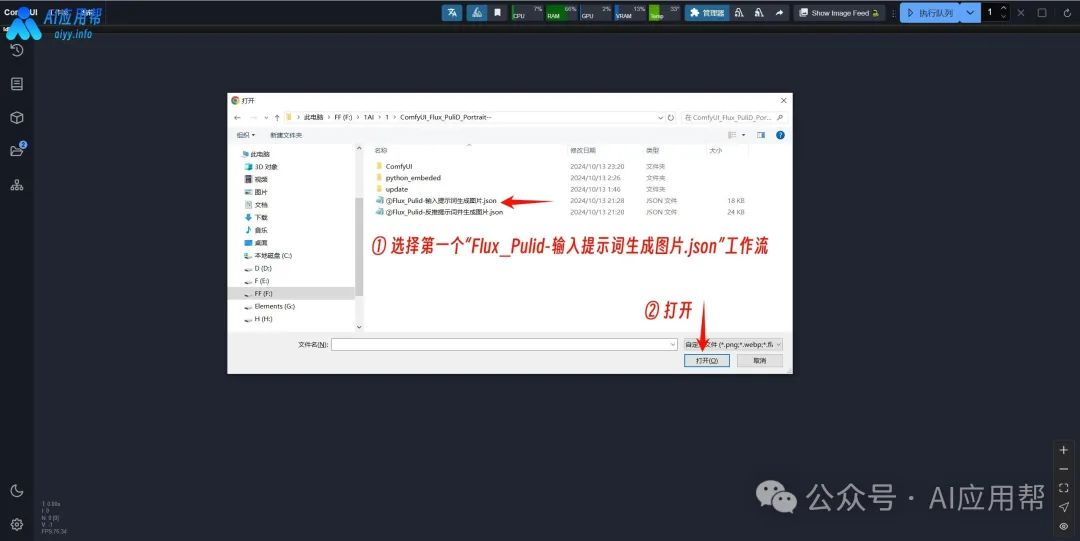Open ComfyUI settings gear icon

(x=17, y=524)
